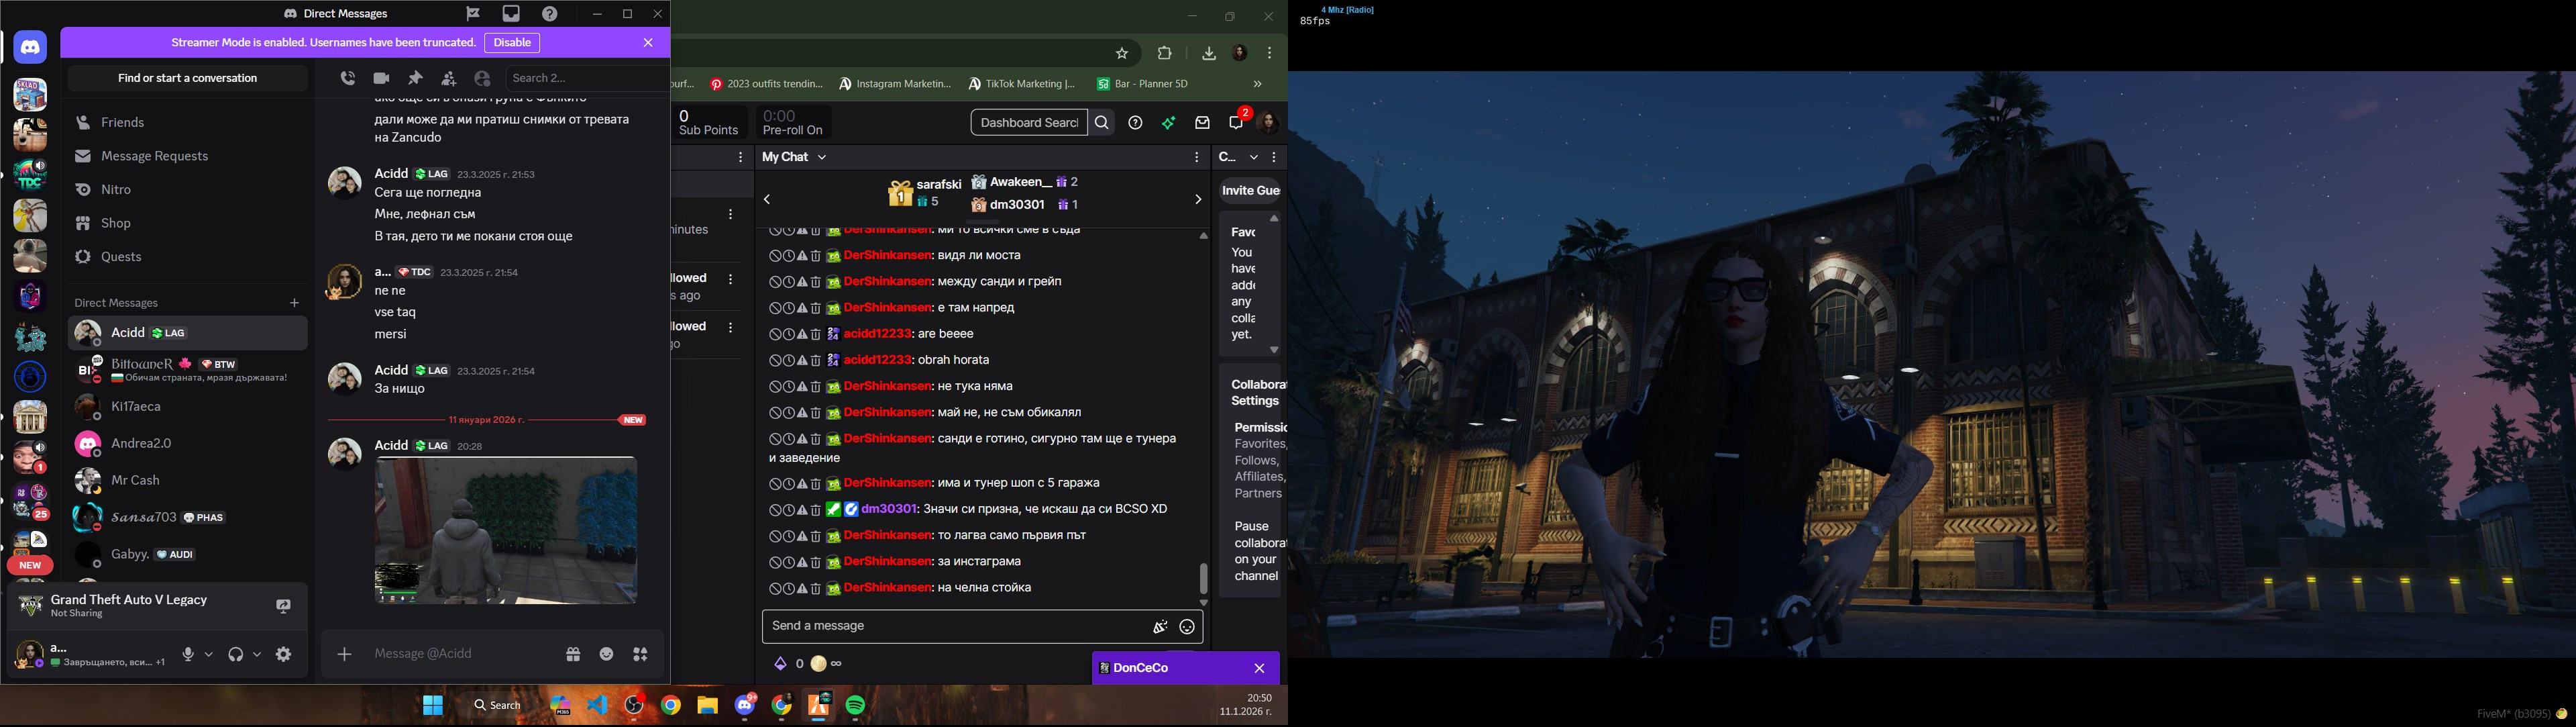Screen dimensions: 2576x727
Task: Send a gift in Discord chat
Action: pos(573,654)
